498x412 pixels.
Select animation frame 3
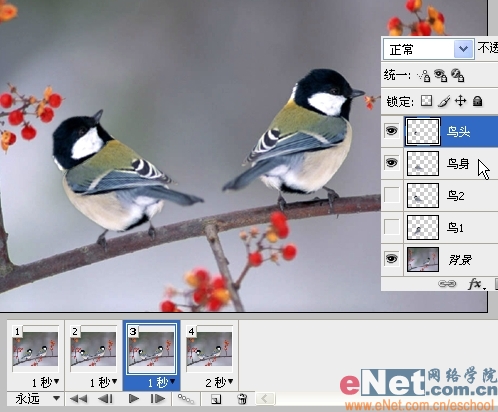151,349
